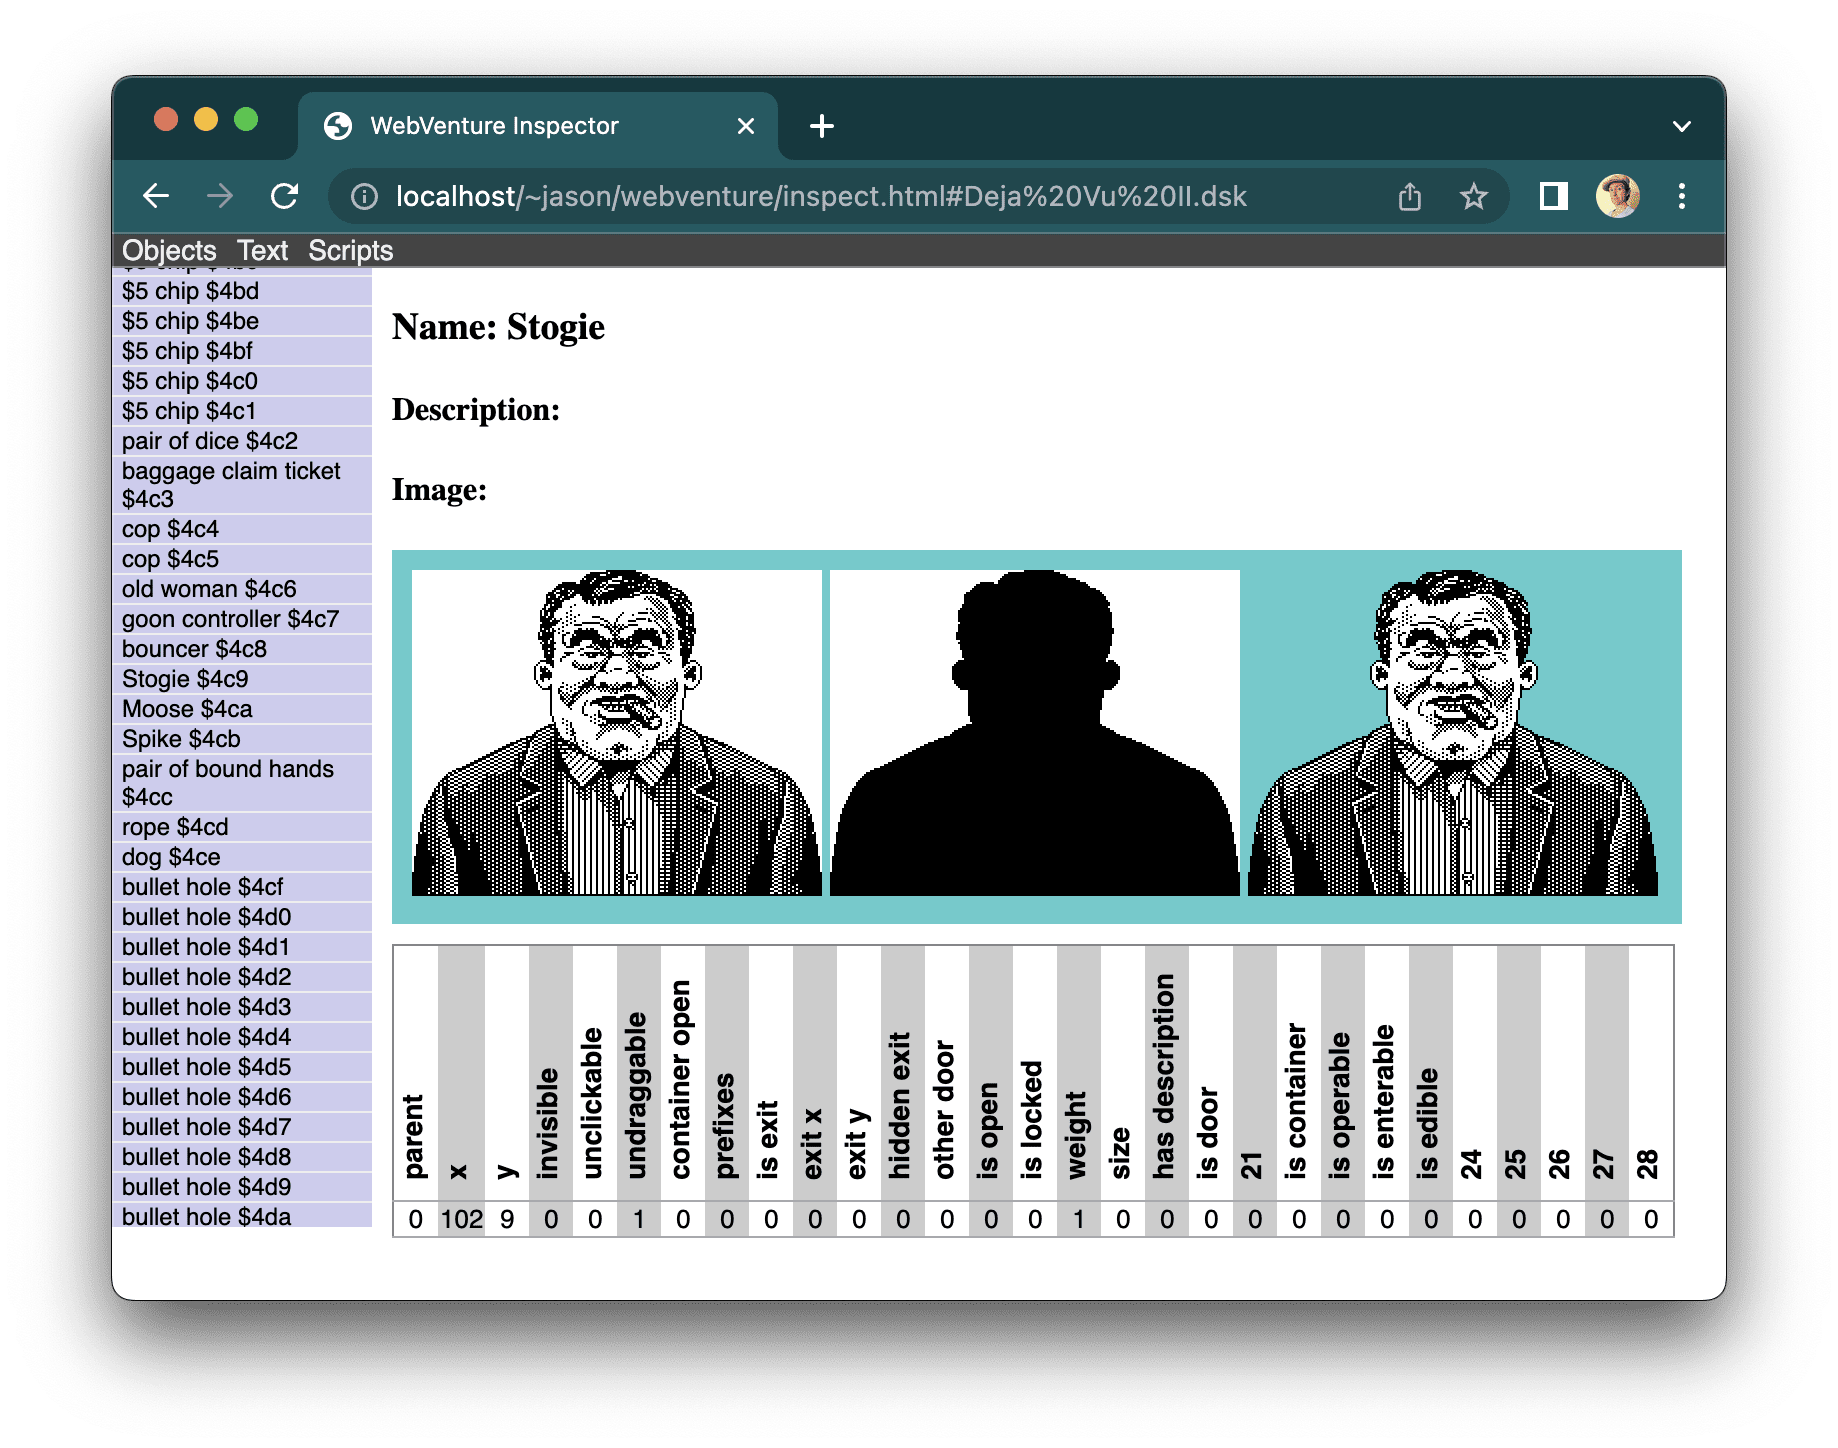Reload the page with refresh icon
Image resolution: width=1838 pixels, height=1448 pixels.
click(285, 196)
